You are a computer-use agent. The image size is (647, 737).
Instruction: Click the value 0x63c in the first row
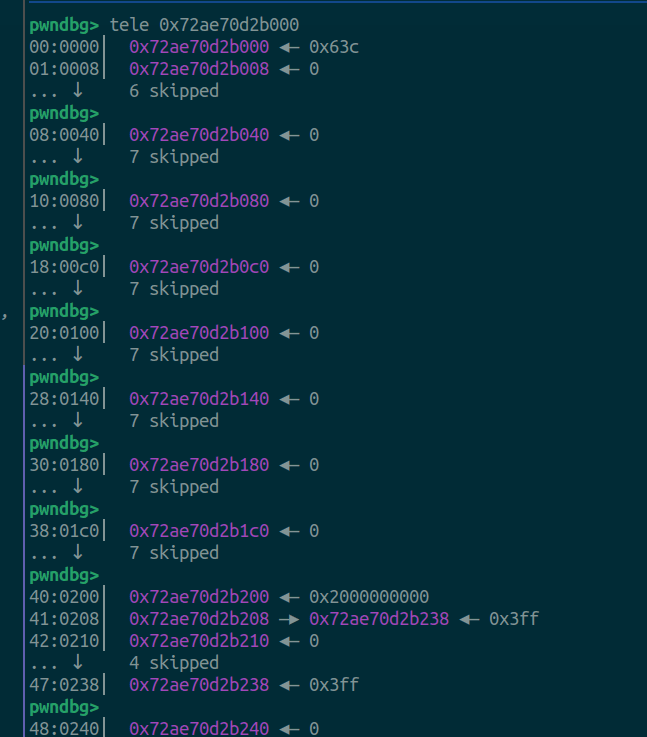click(x=329, y=47)
